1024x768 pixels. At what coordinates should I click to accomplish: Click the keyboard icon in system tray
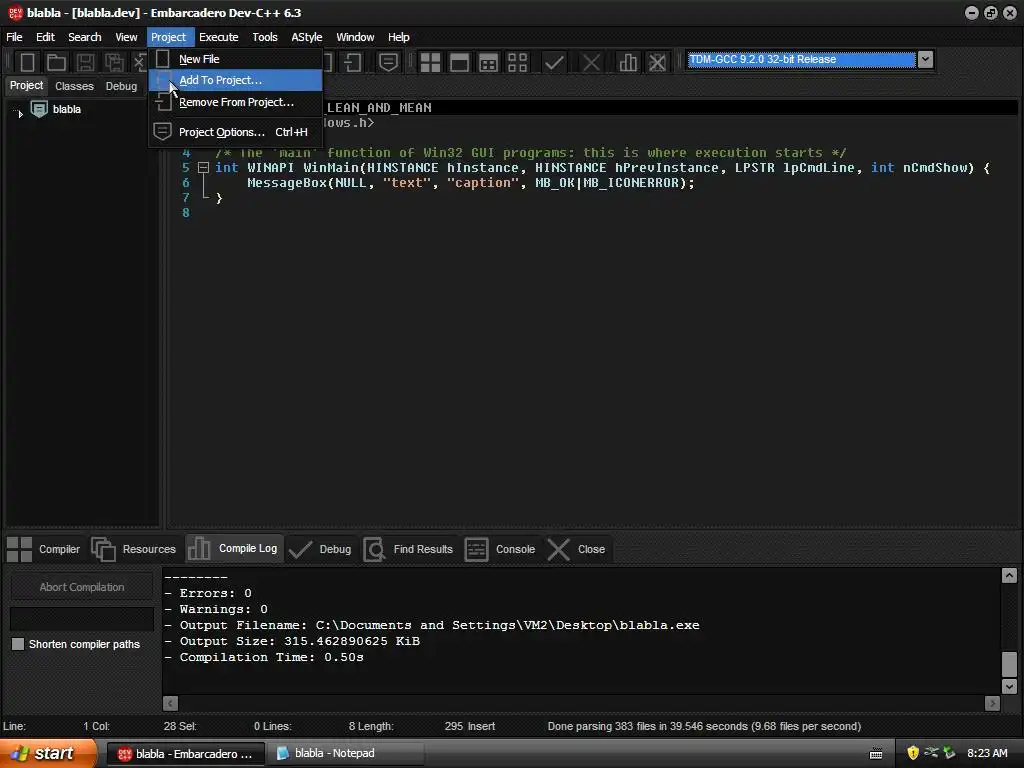click(x=876, y=754)
